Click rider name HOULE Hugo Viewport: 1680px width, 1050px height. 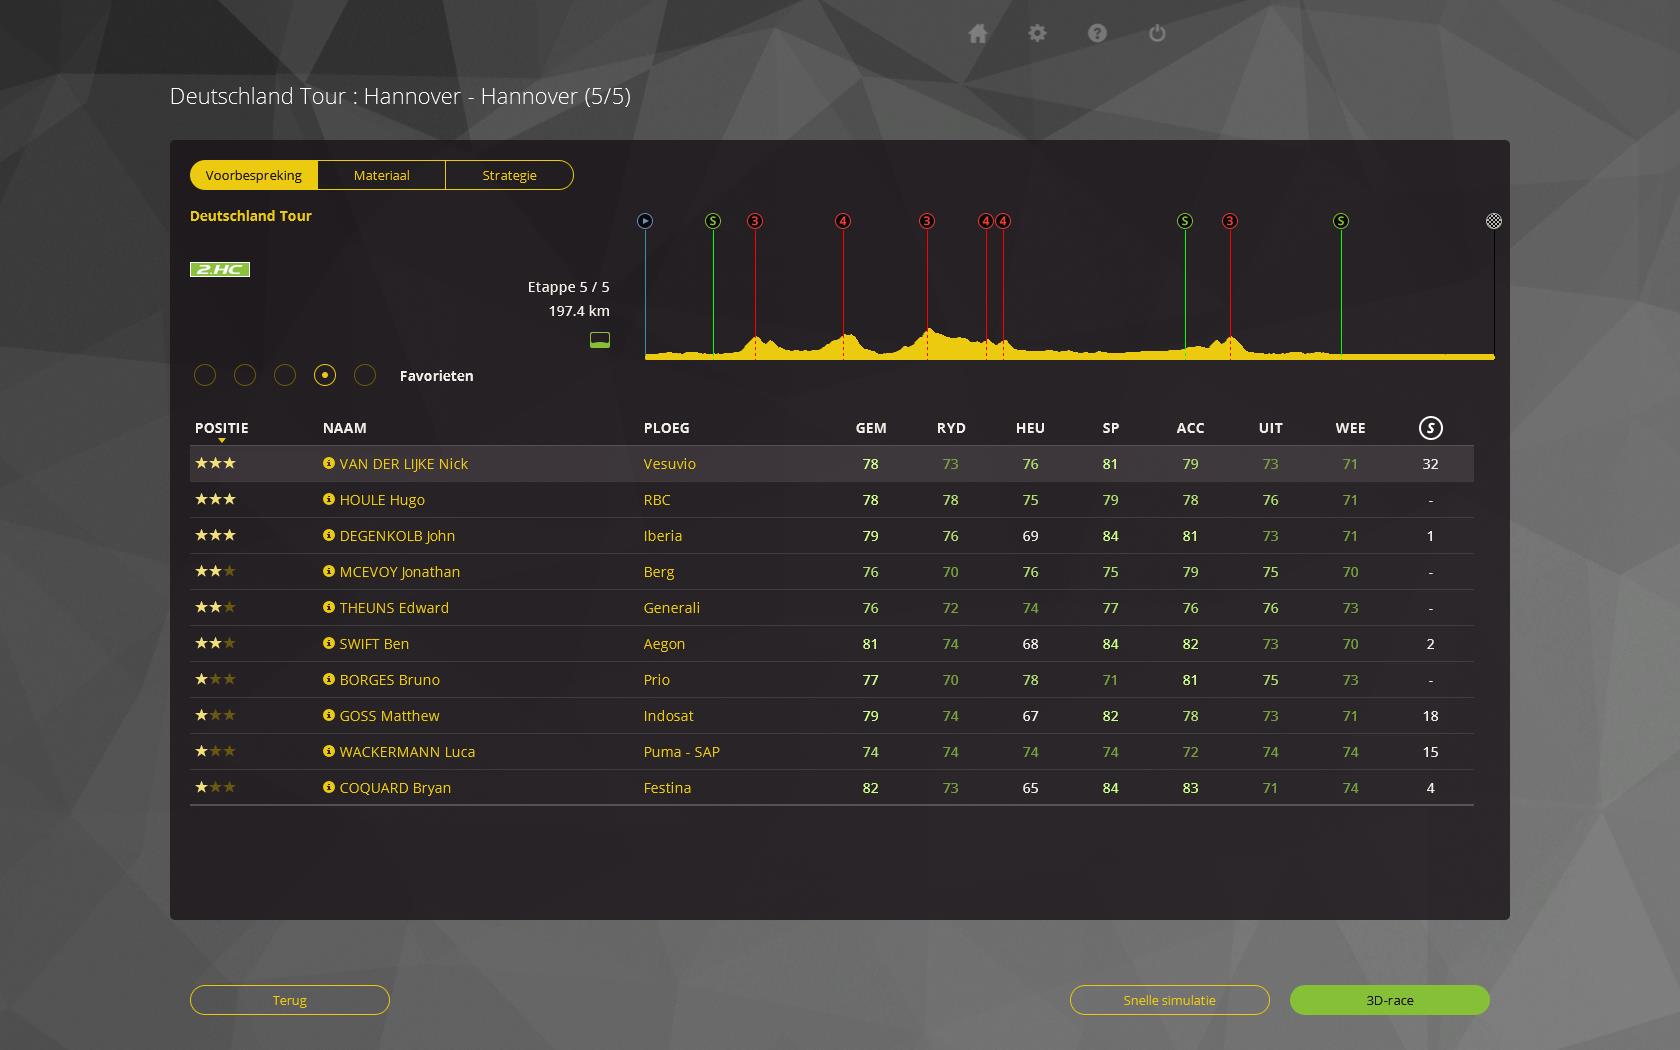point(382,500)
